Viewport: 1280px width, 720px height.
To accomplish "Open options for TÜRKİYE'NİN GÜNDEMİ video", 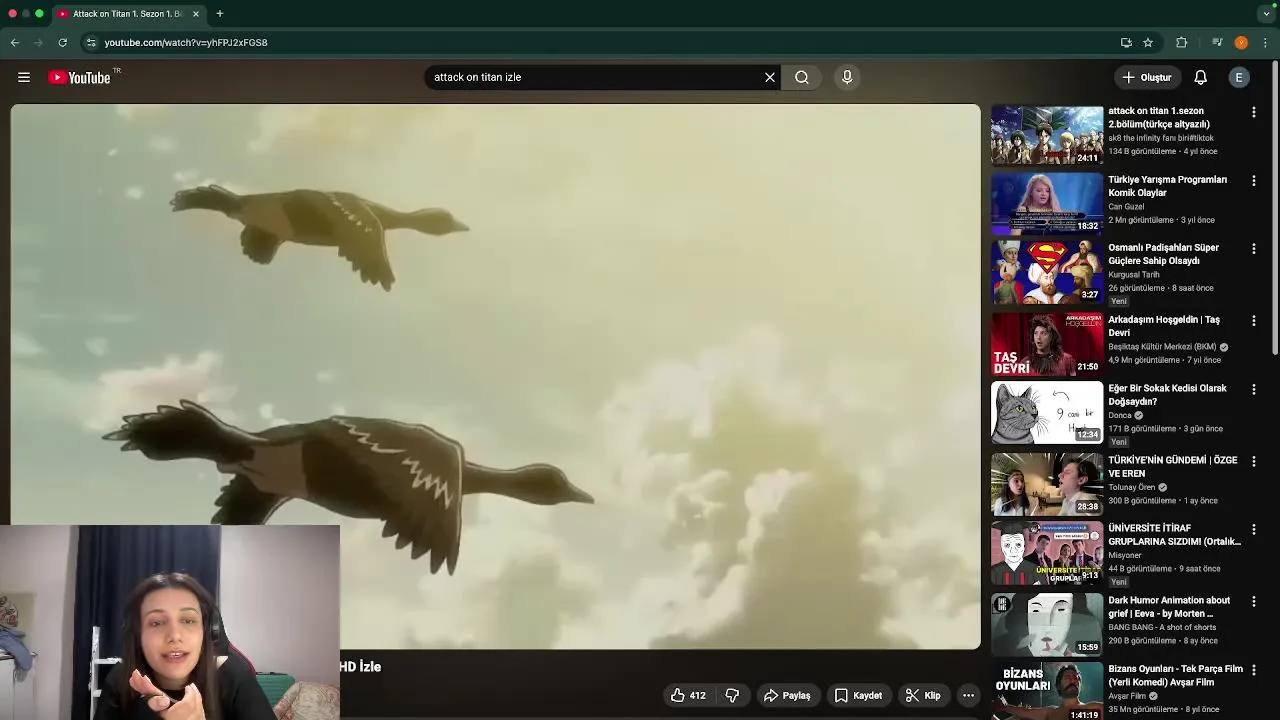I will coord(1254,461).
